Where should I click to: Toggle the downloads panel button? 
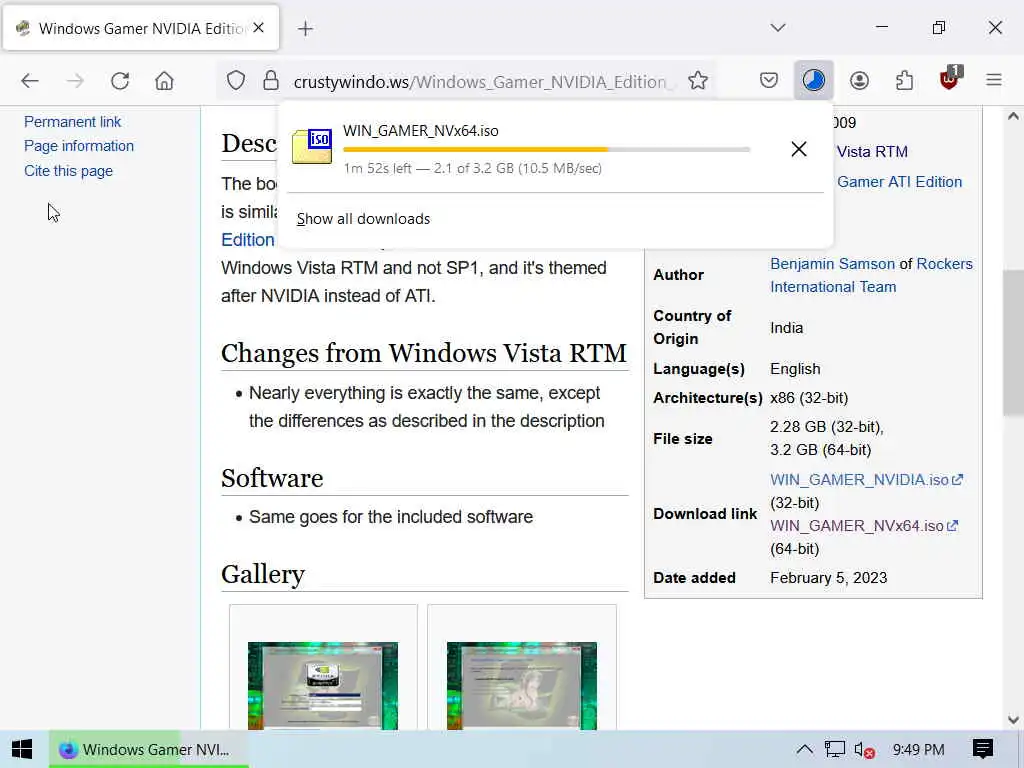pyautogui.click(x=814, y=81)
